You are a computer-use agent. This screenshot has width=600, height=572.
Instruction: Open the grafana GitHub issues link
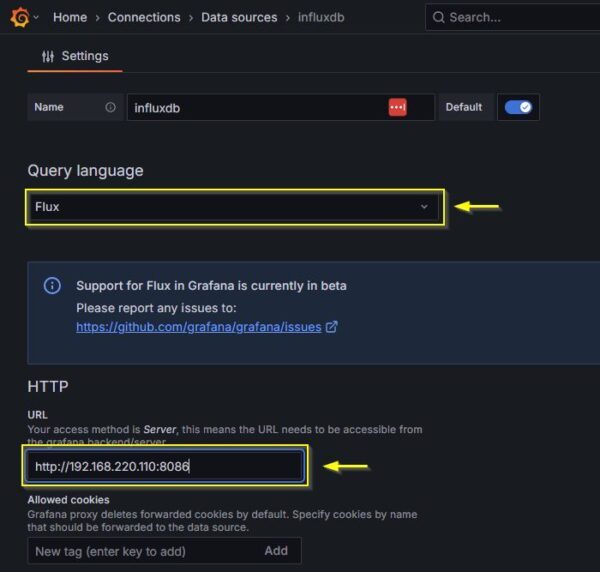[199, 327]
